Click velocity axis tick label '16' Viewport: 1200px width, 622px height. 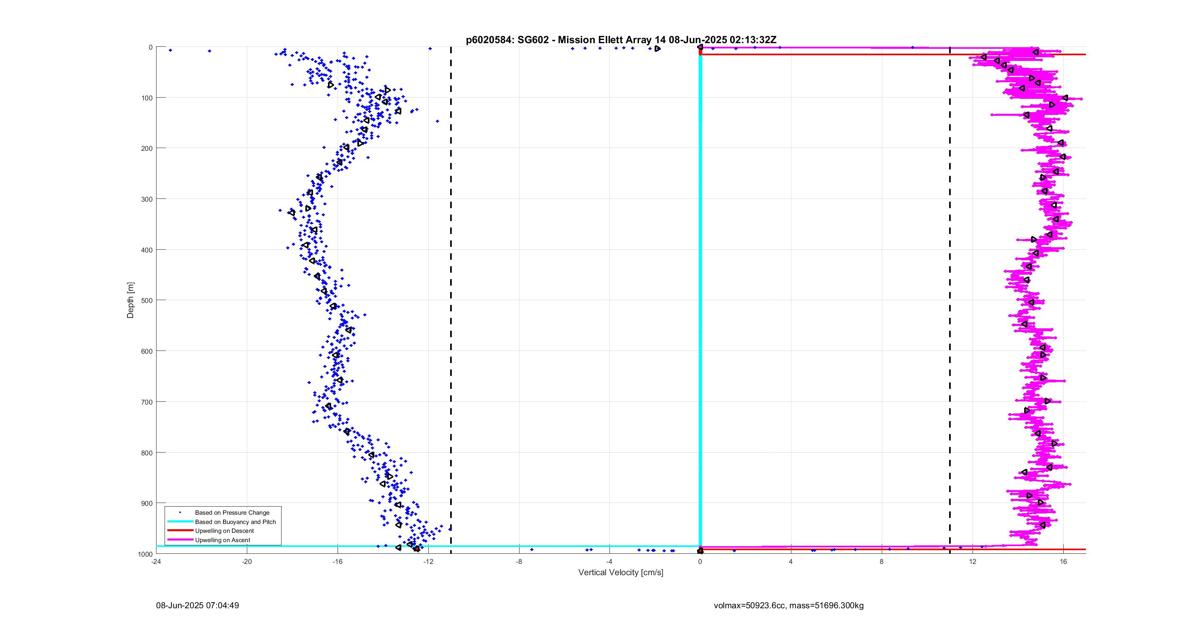point(1063,562)
